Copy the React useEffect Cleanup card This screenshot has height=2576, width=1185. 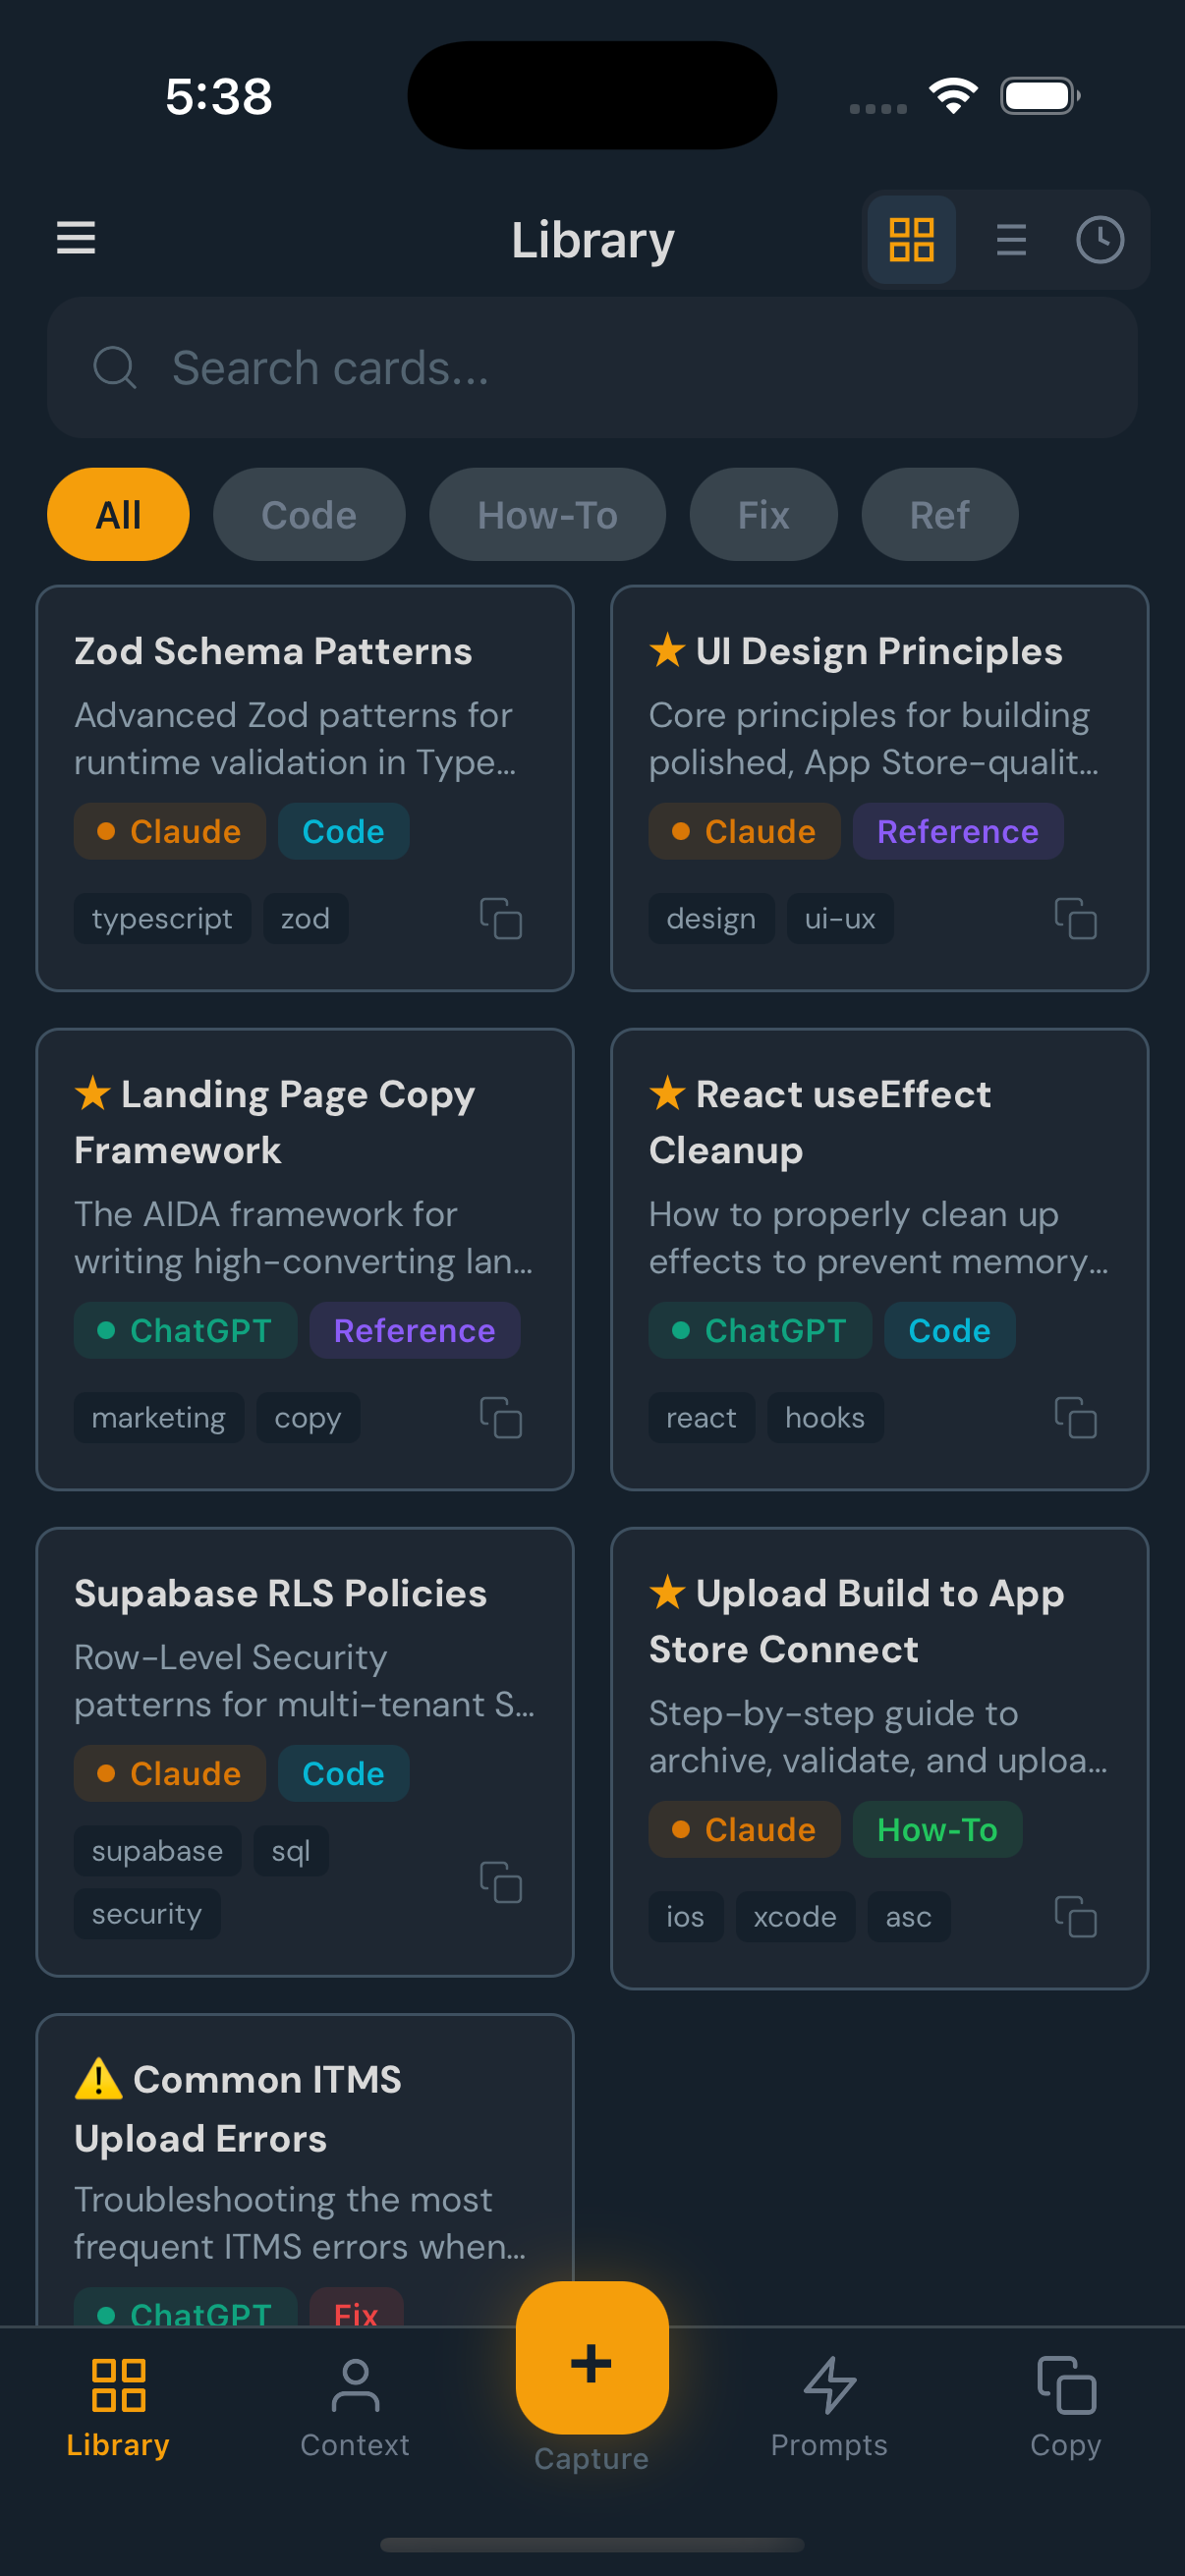coord(1075,1417)
